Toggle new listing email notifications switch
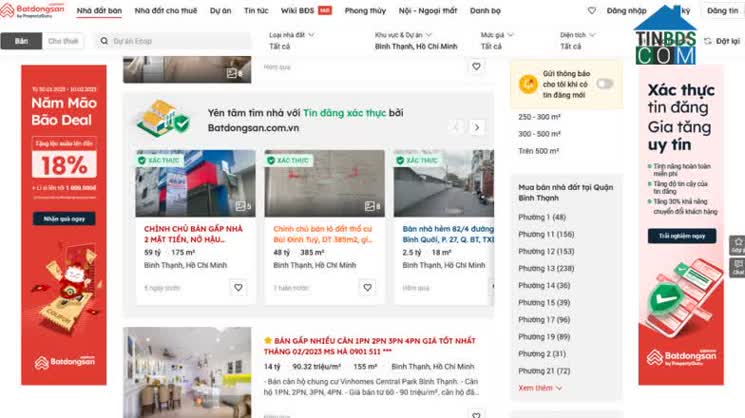 coord(604,84)
